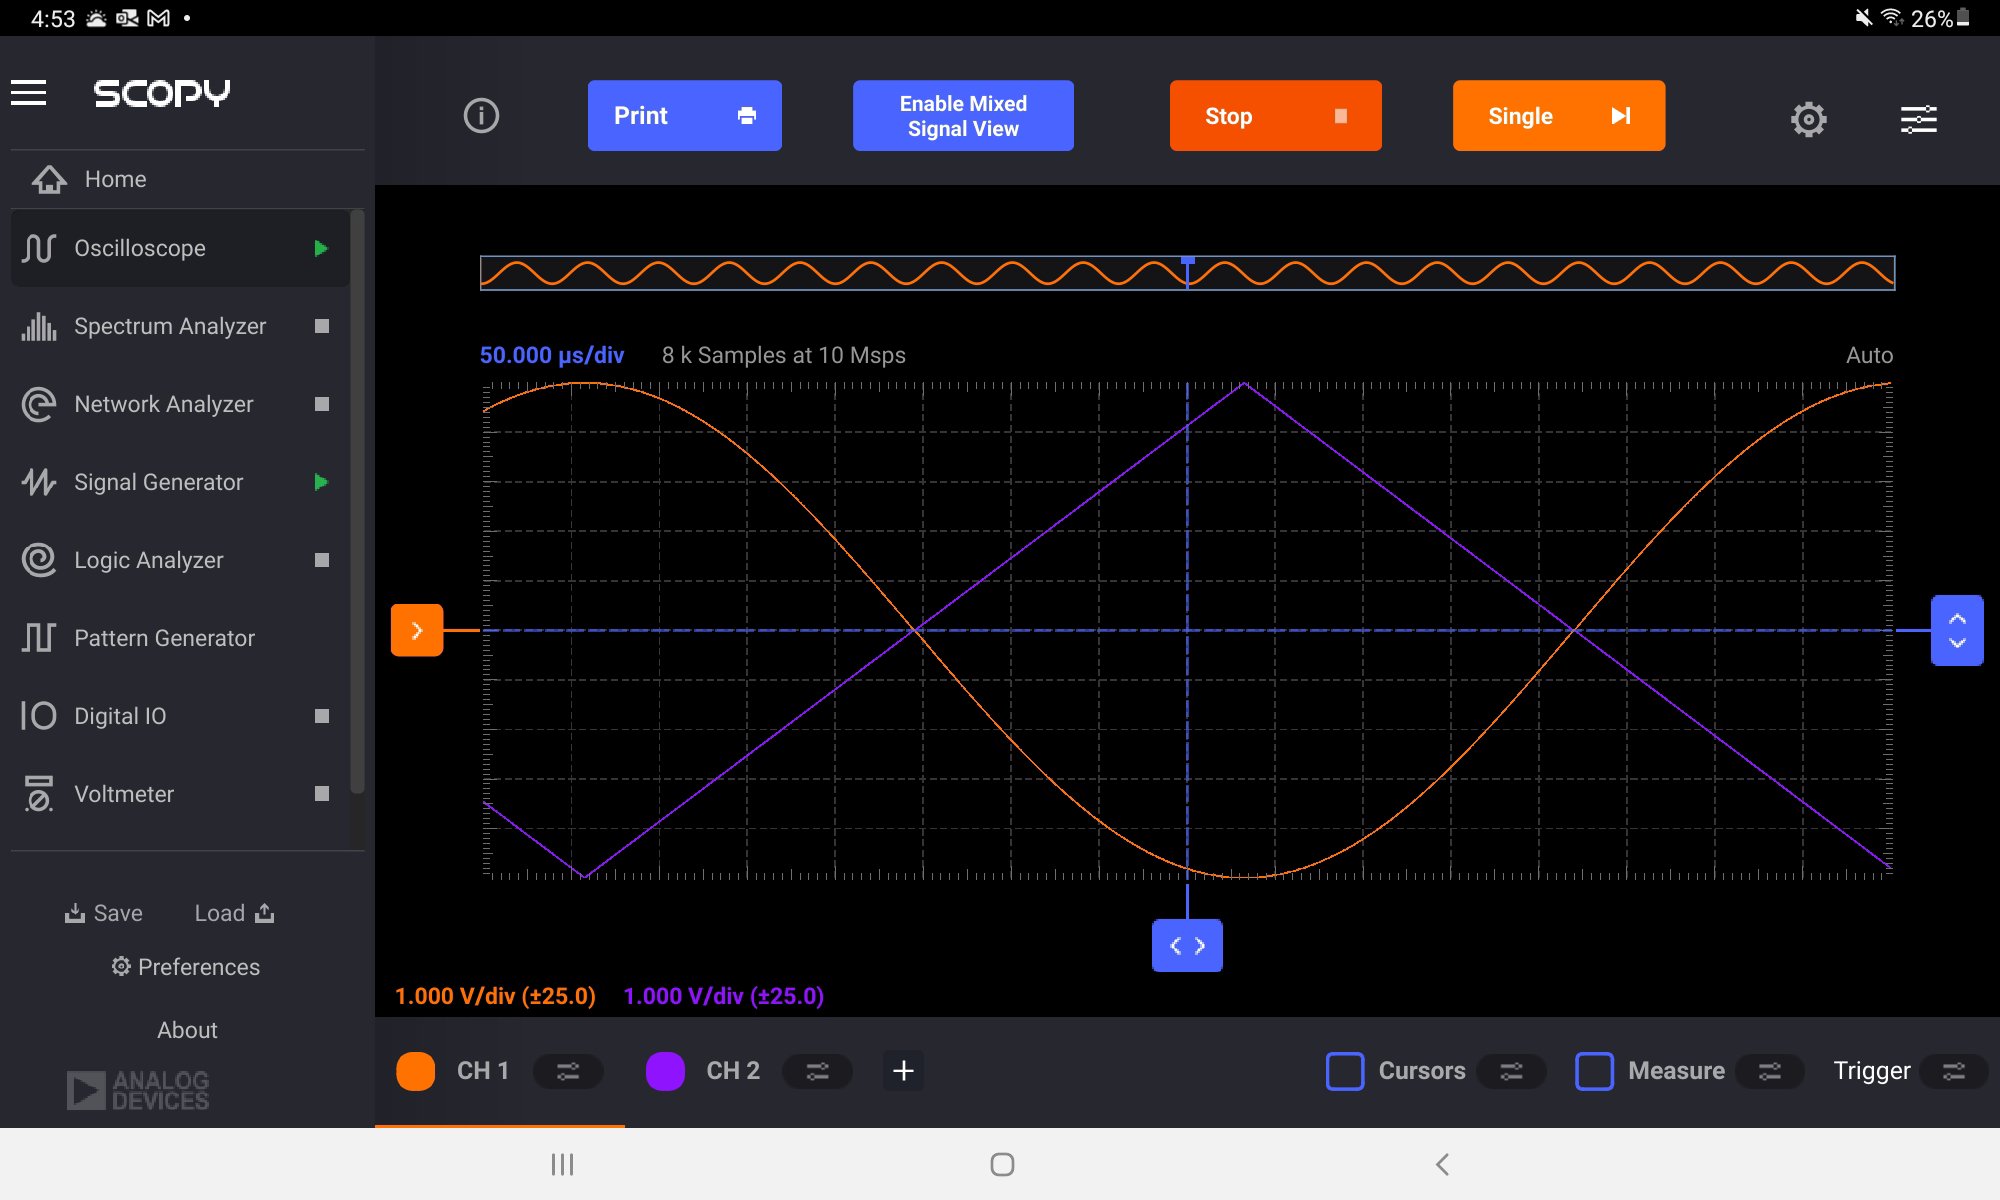Click the Enable Mixed Signal View button
The width and height of the screenshot is (2000, 1200).
(962, 115)
